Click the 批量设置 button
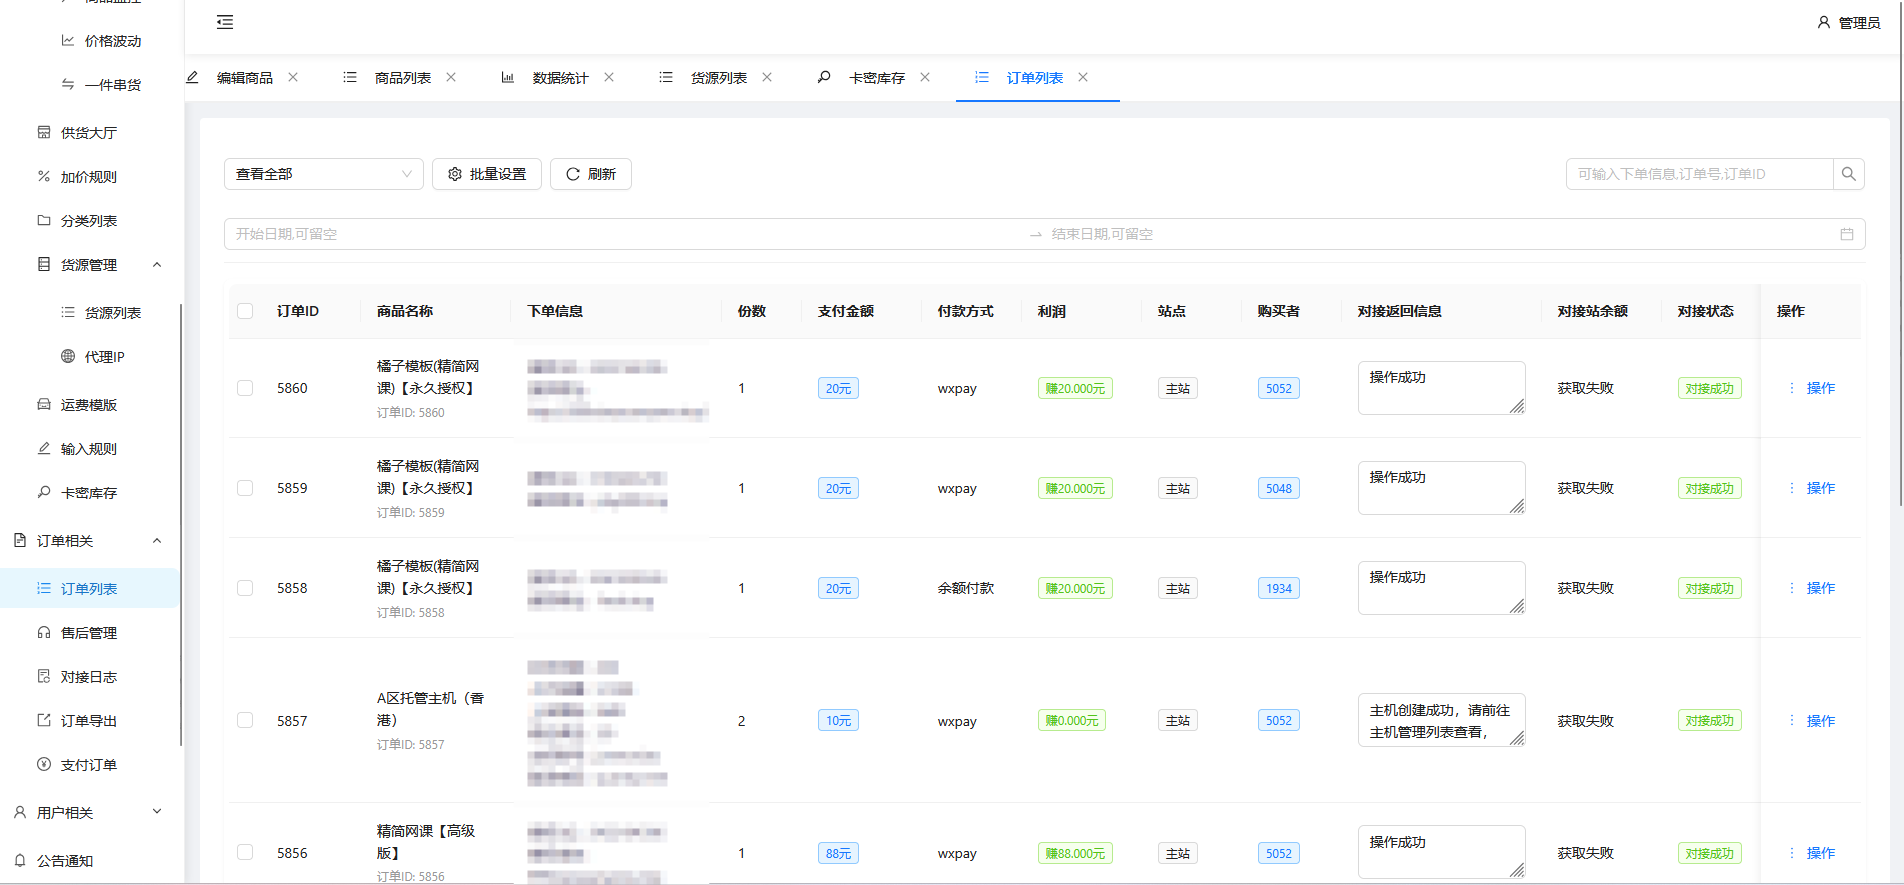 [x=486, y=174]
